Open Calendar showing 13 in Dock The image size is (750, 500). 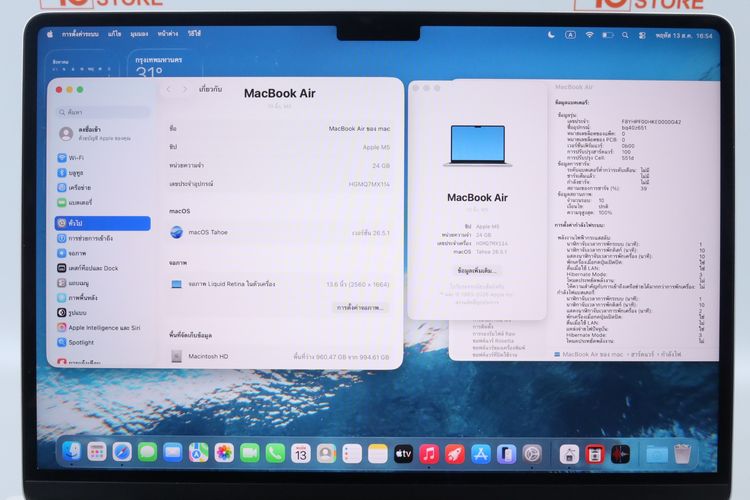tap(301, 453)
